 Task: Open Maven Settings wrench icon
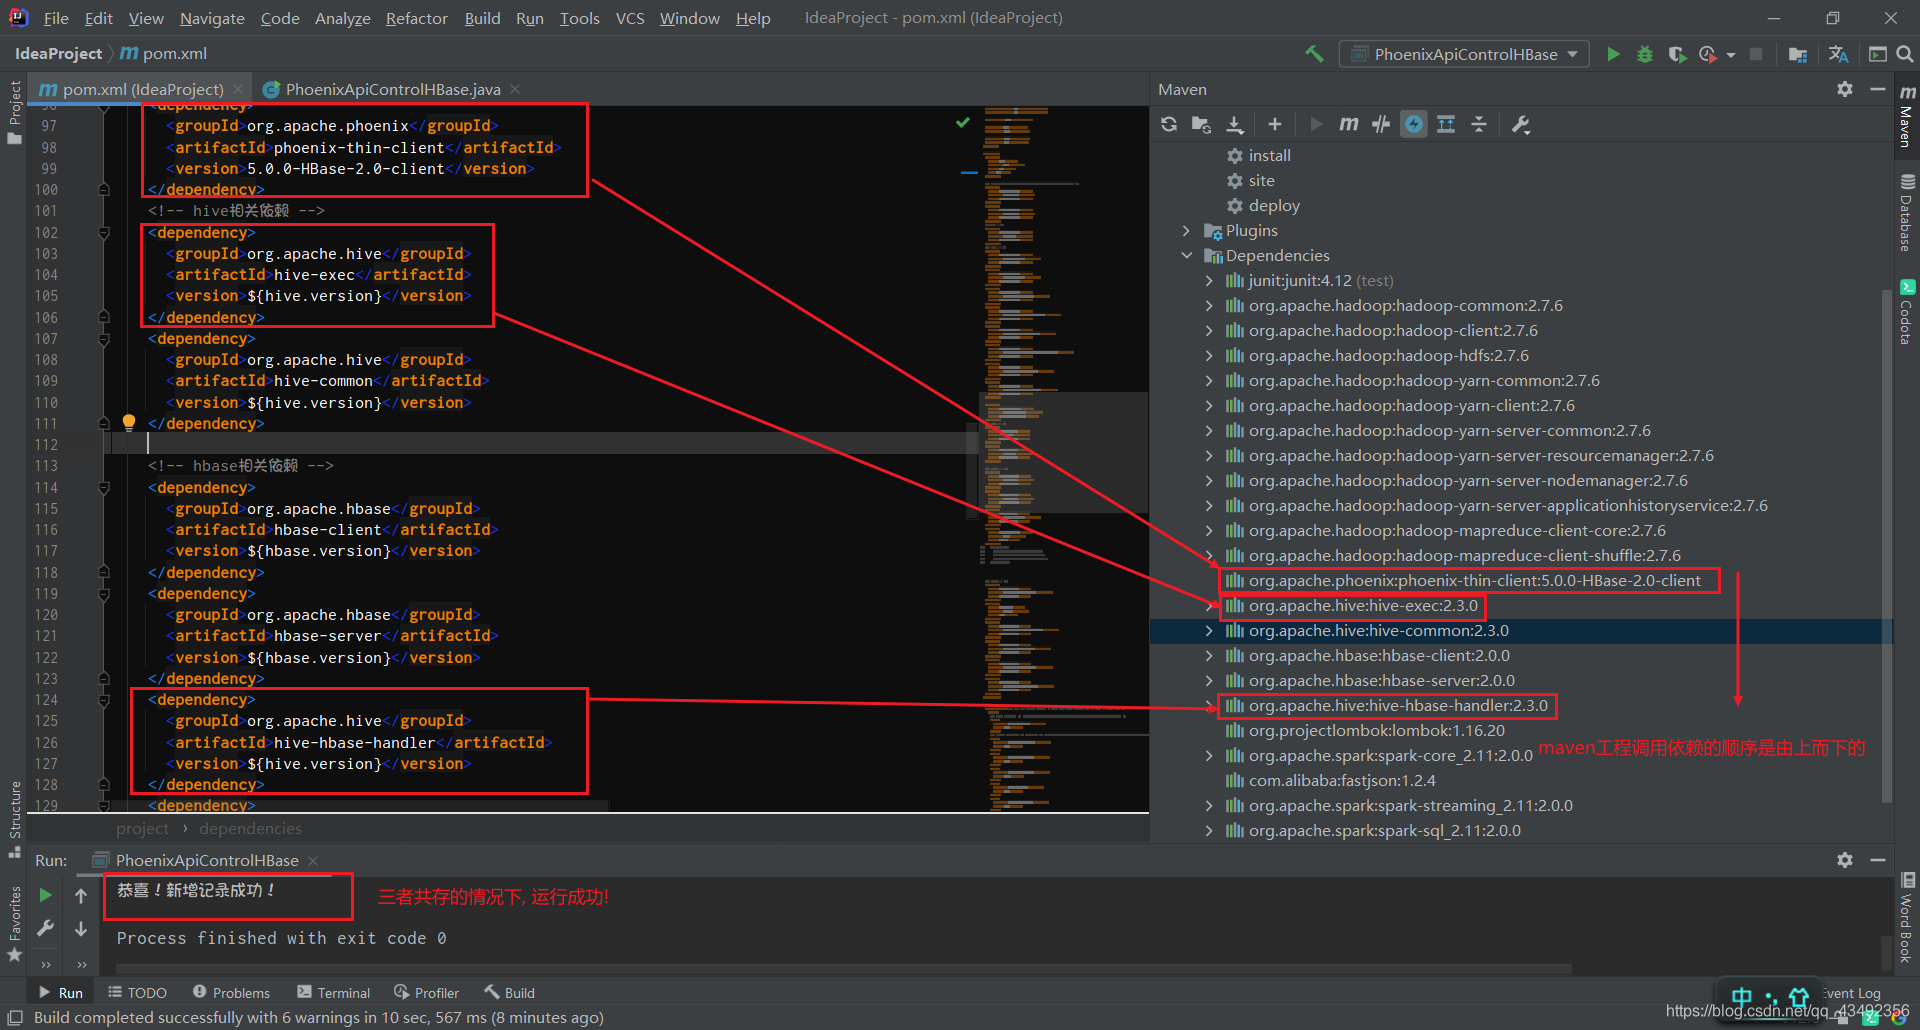(x=1521, y=124)
